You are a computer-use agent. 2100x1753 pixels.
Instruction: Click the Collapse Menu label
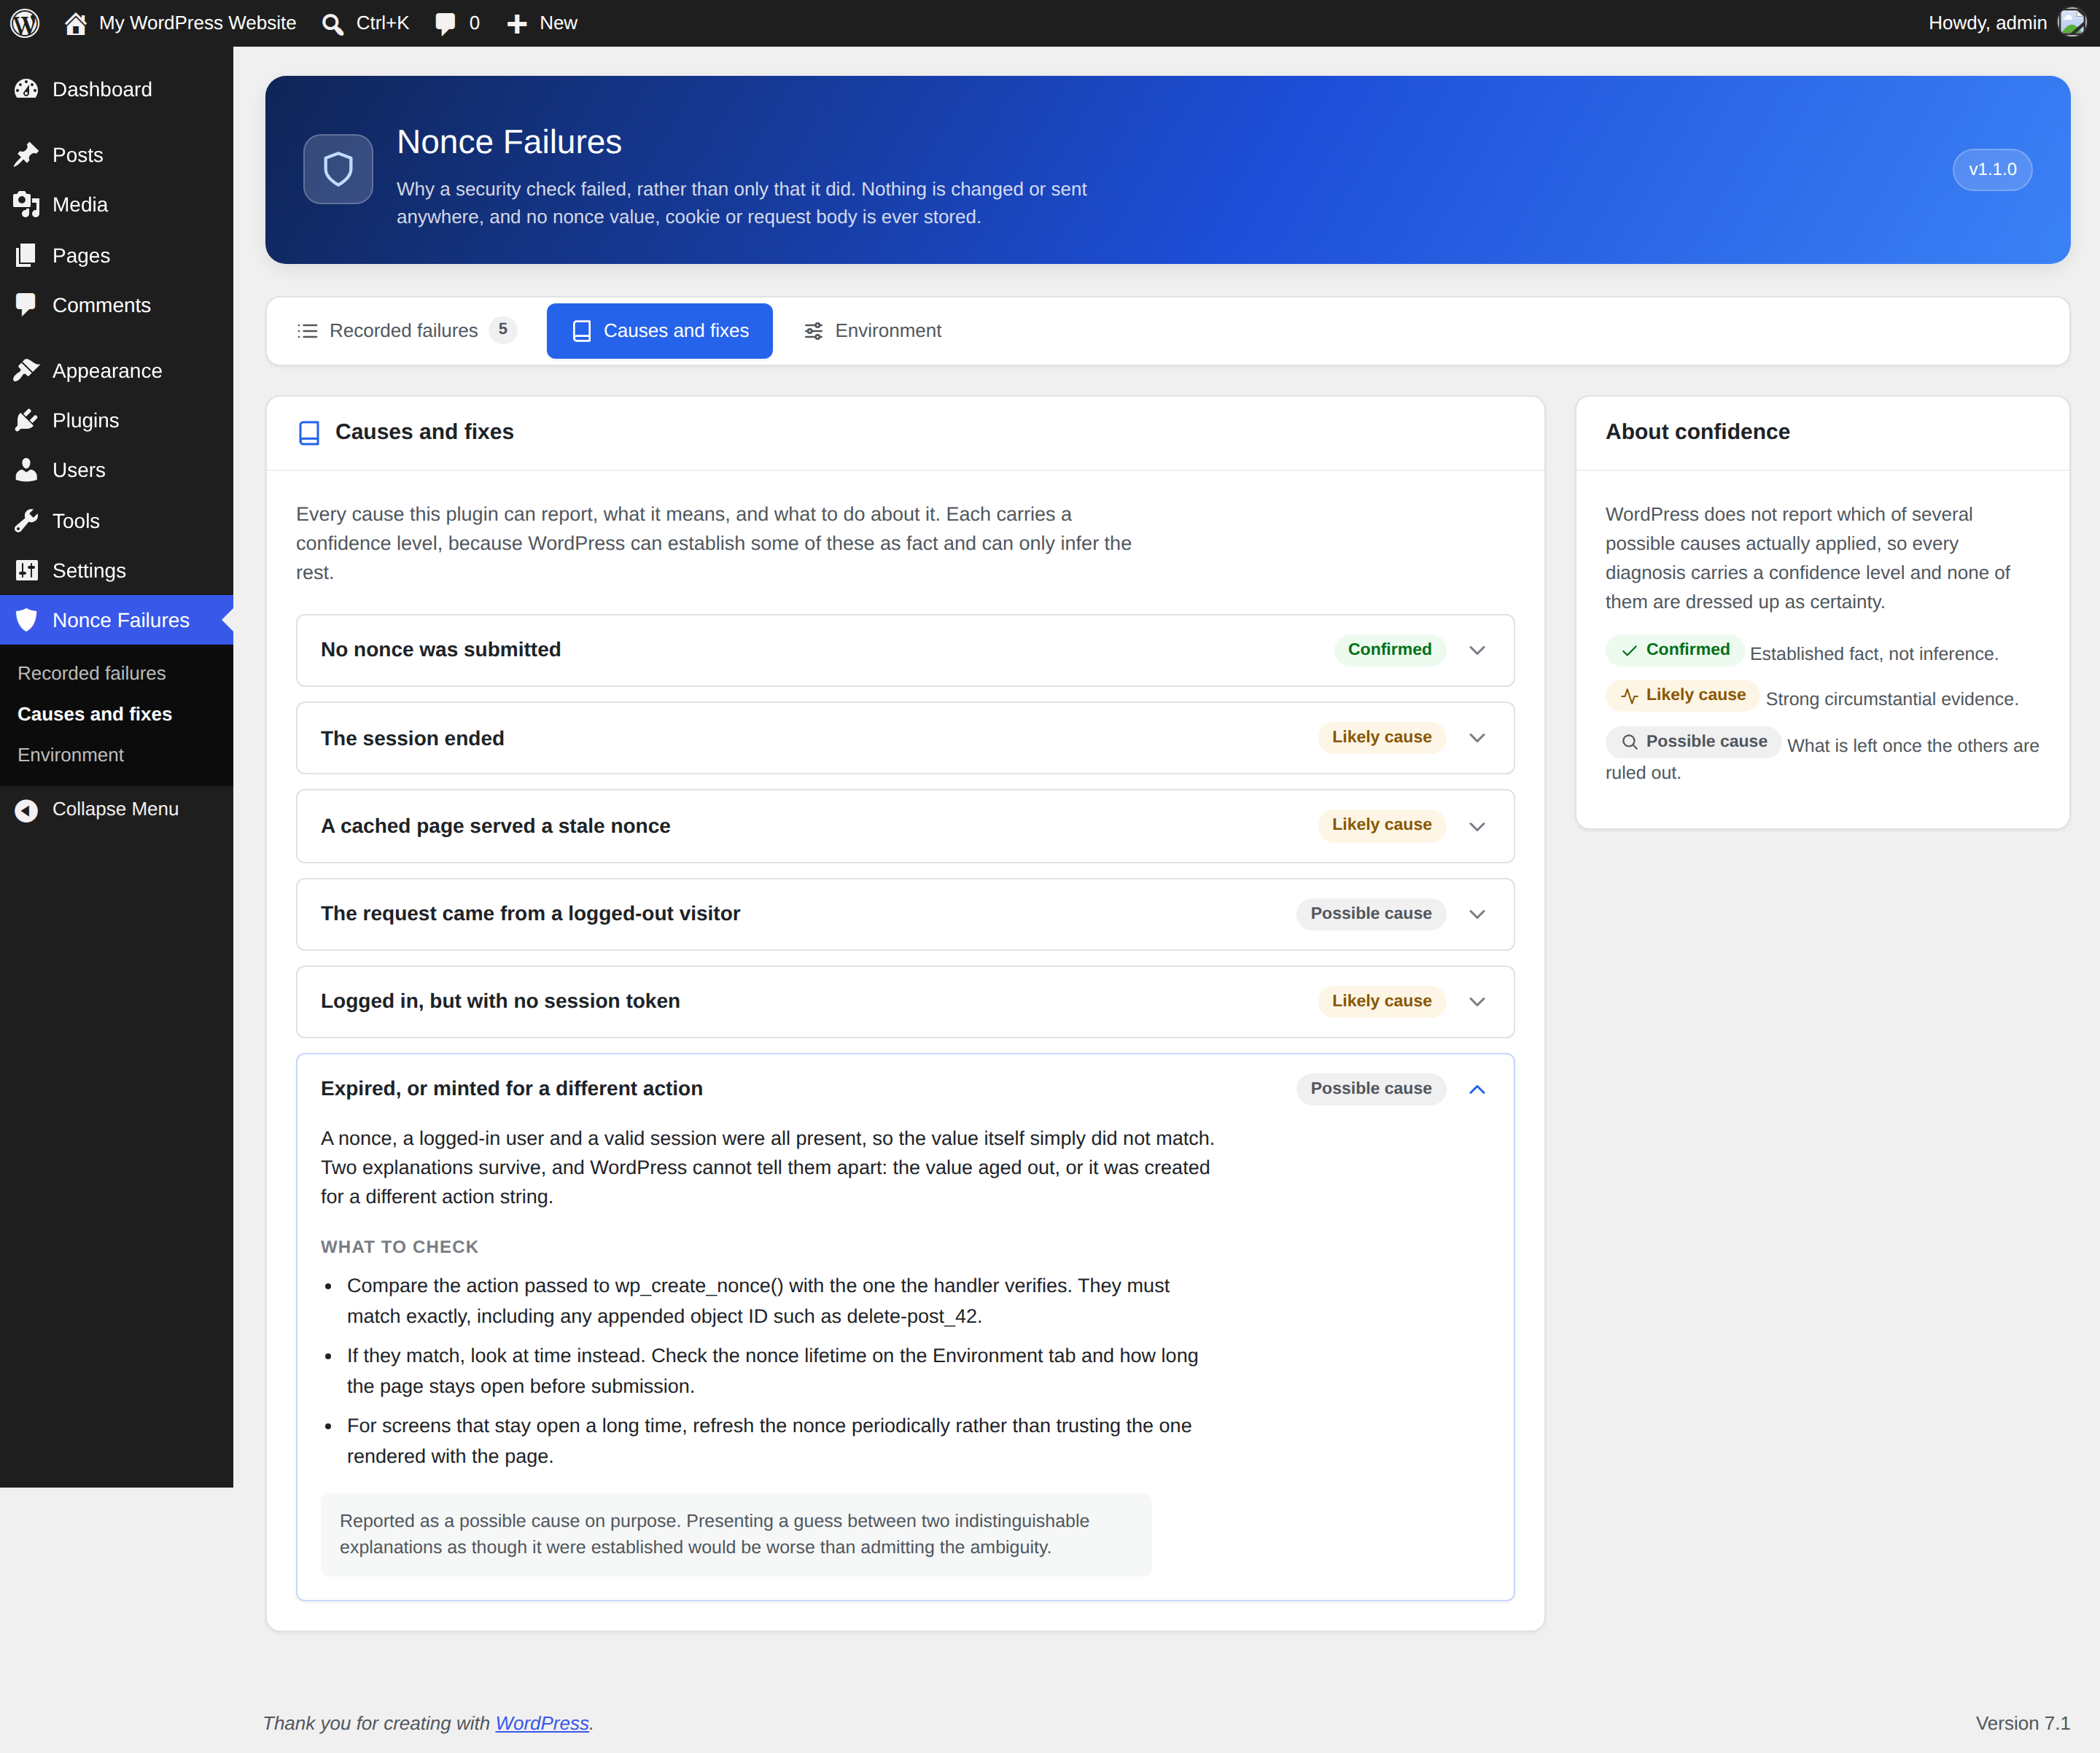116,809
